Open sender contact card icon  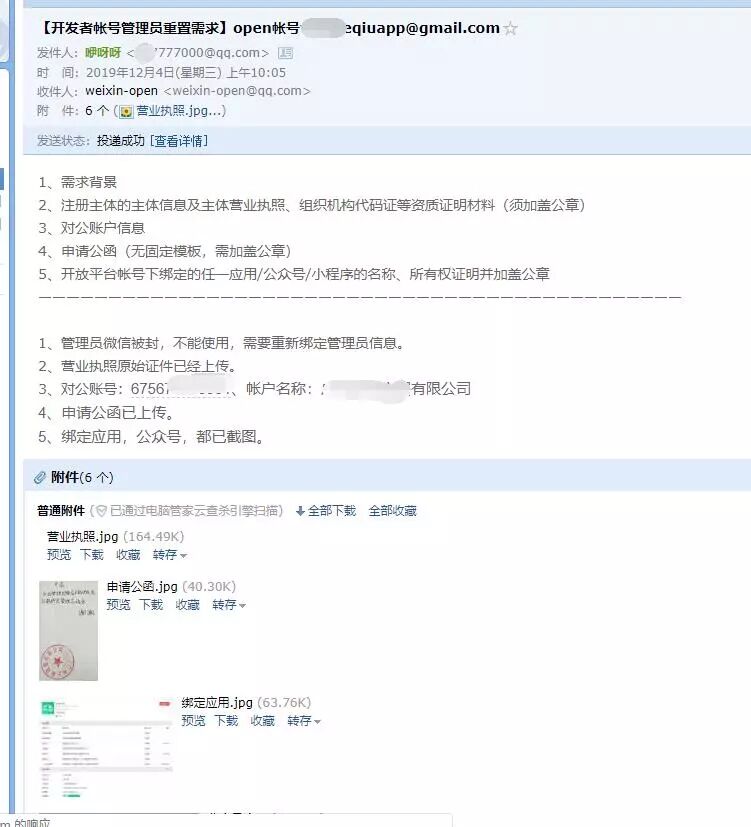[x=285, y=53]
